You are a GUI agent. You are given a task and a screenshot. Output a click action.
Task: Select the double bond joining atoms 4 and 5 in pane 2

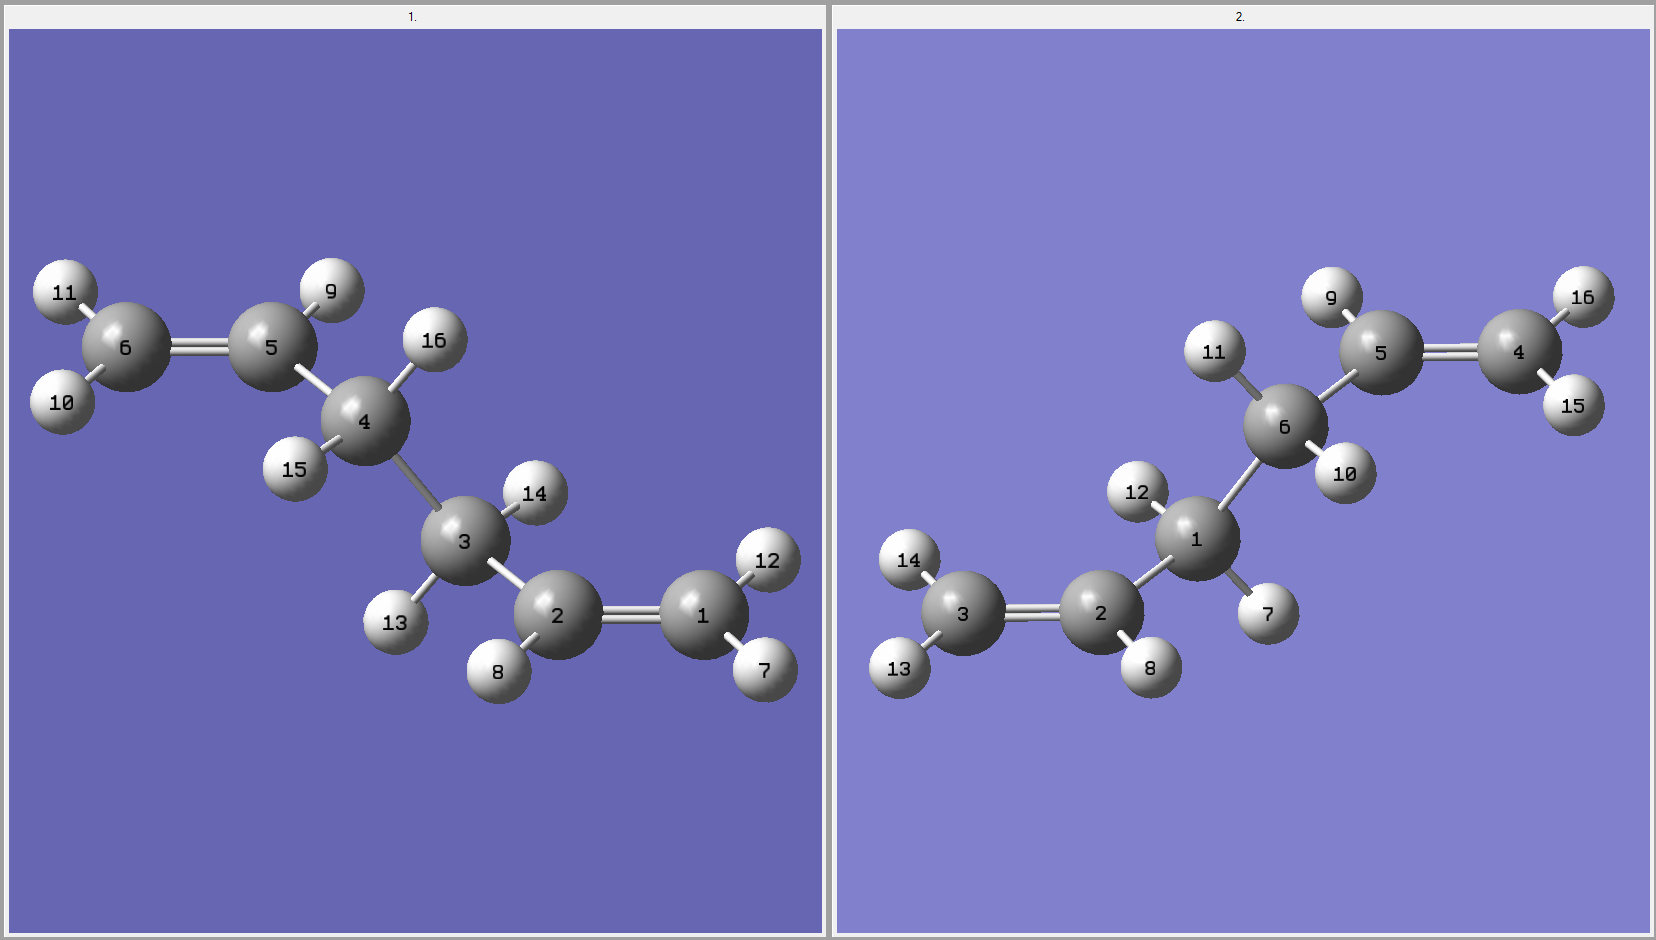[x=1451, y=352]
